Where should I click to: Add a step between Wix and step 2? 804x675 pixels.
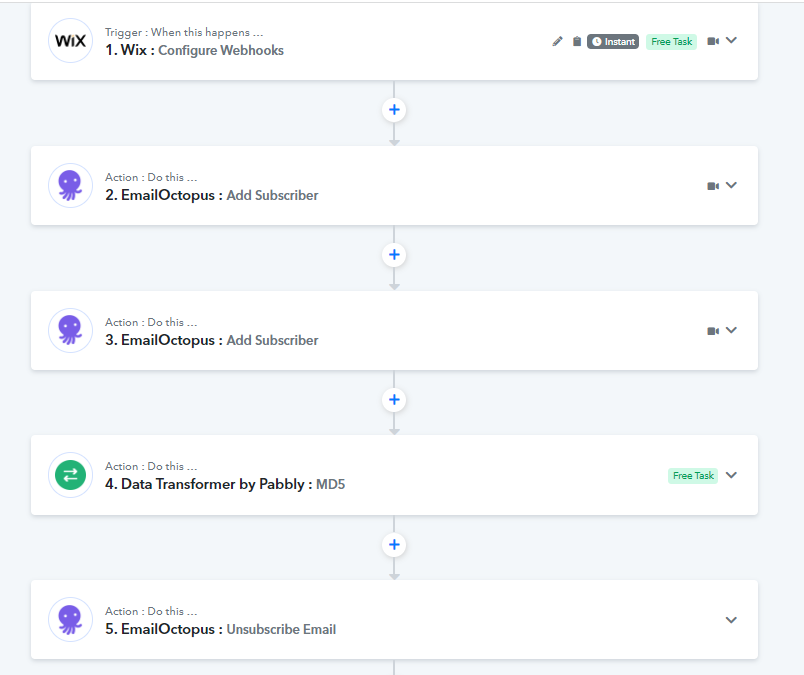(394, 110)
